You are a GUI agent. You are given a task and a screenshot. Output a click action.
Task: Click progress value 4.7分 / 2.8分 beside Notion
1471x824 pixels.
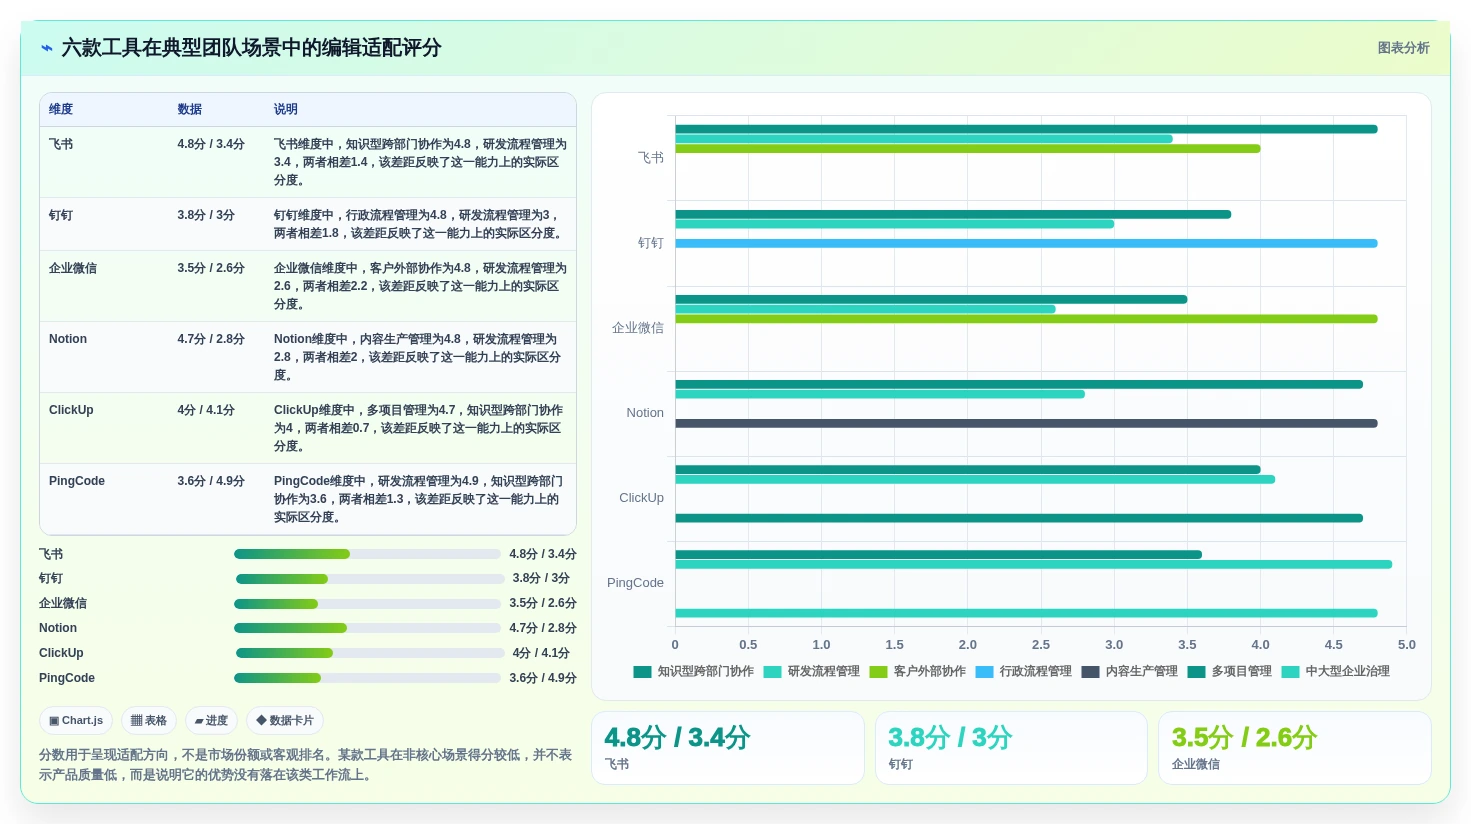pyautogui.click(x=543, y=628)
